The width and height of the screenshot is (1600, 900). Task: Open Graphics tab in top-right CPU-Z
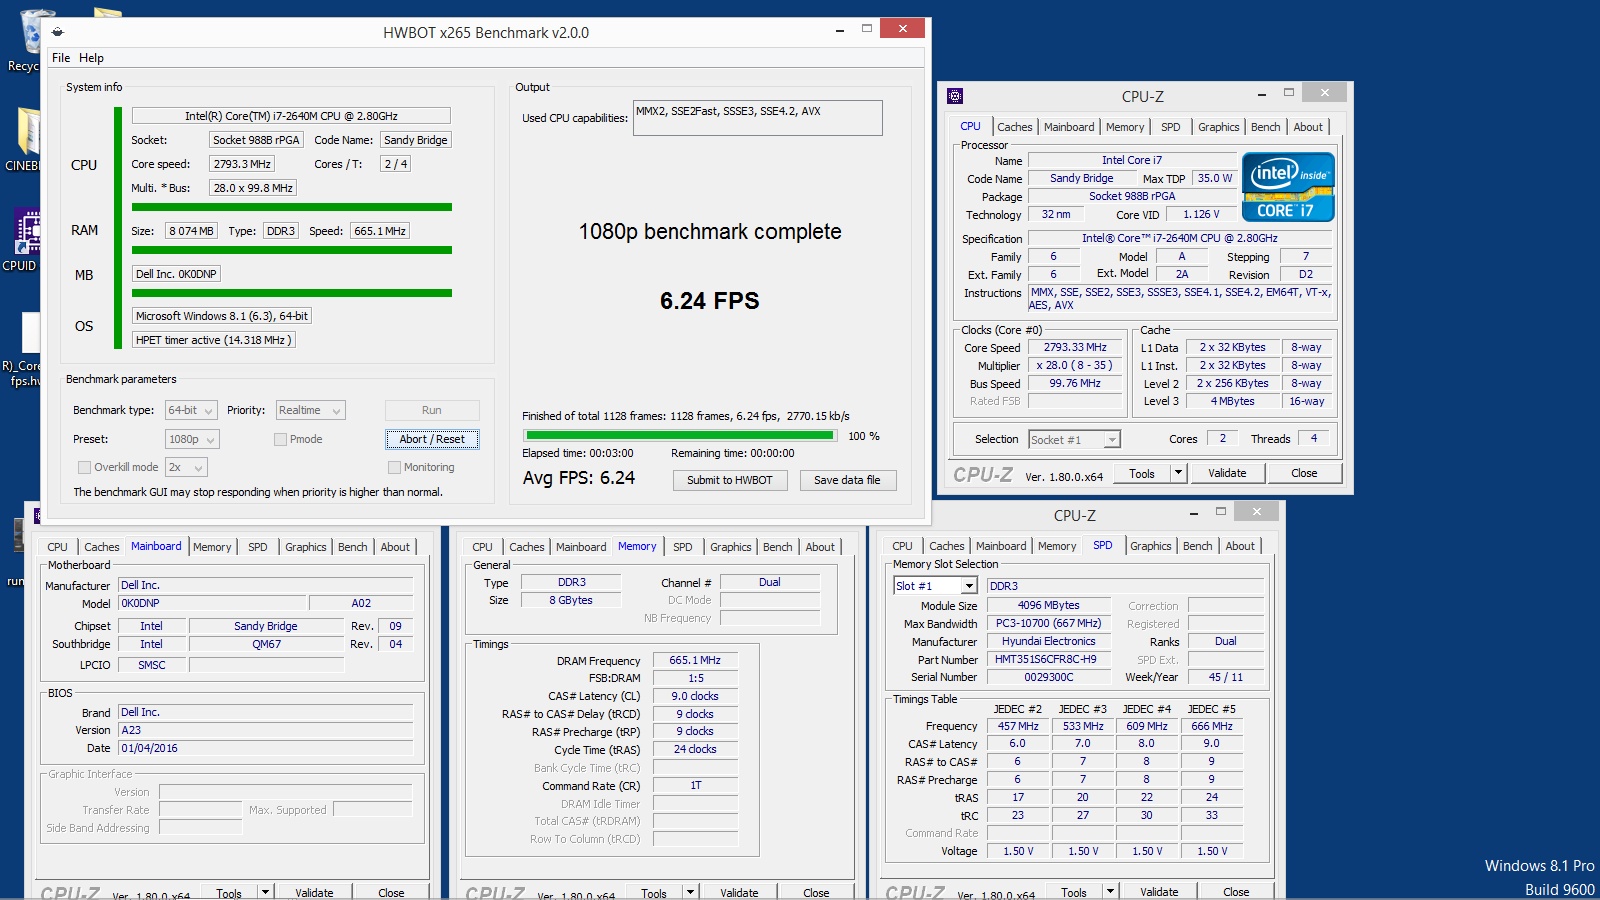(1218, 127)
